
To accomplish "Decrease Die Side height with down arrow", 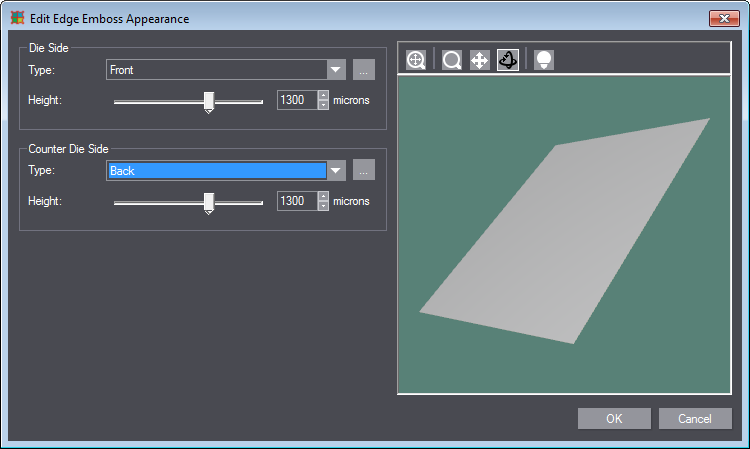I will click(x=323, y=105).
